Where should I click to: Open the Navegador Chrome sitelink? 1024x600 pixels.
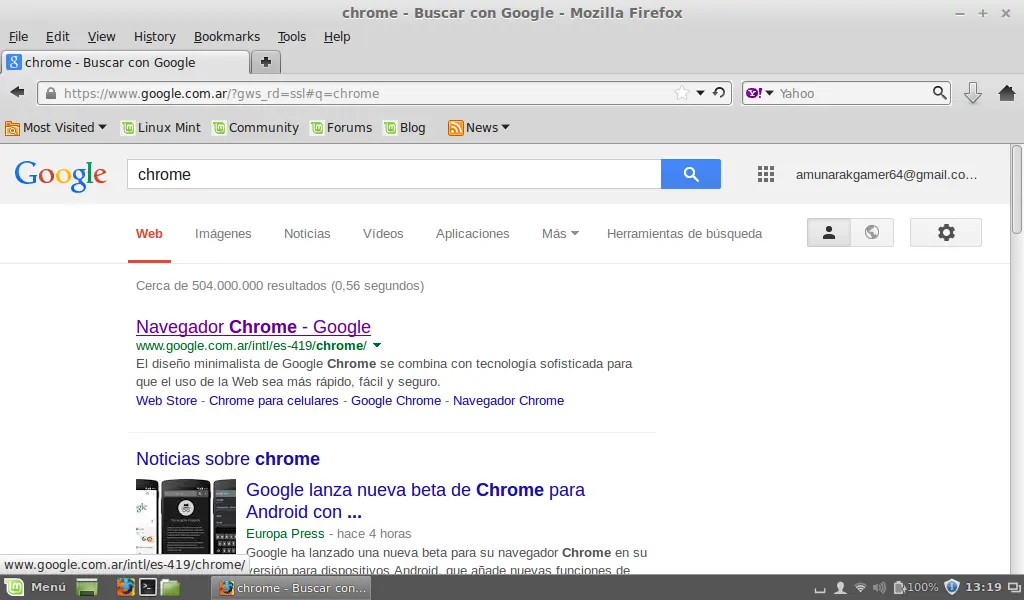click(508, 400)
